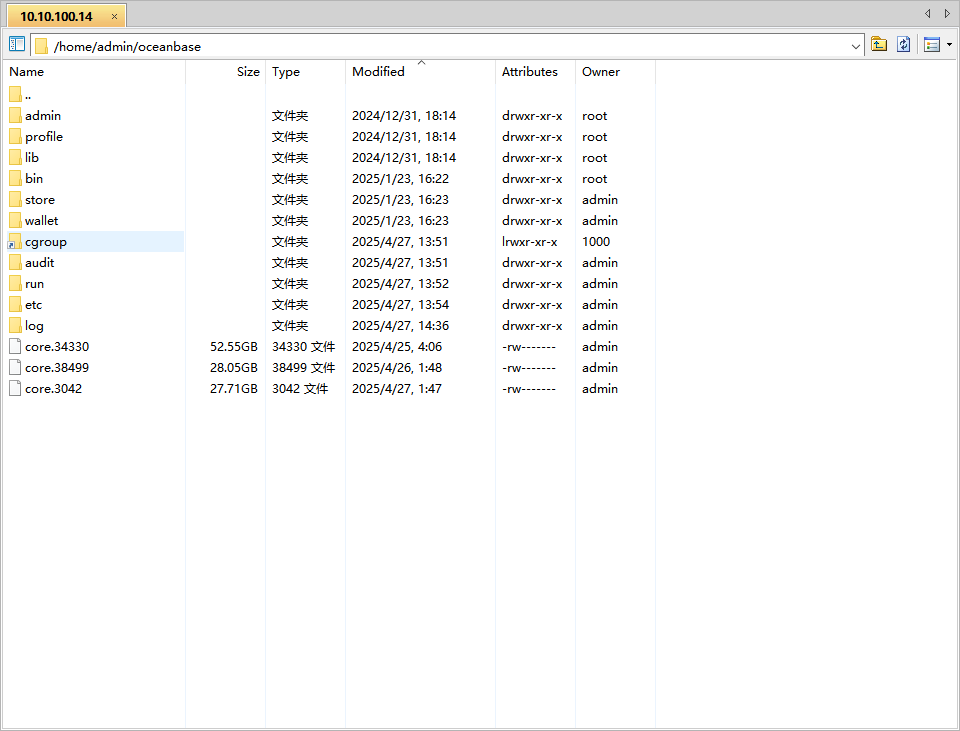Go up to parent folder icon

[879, 44]
